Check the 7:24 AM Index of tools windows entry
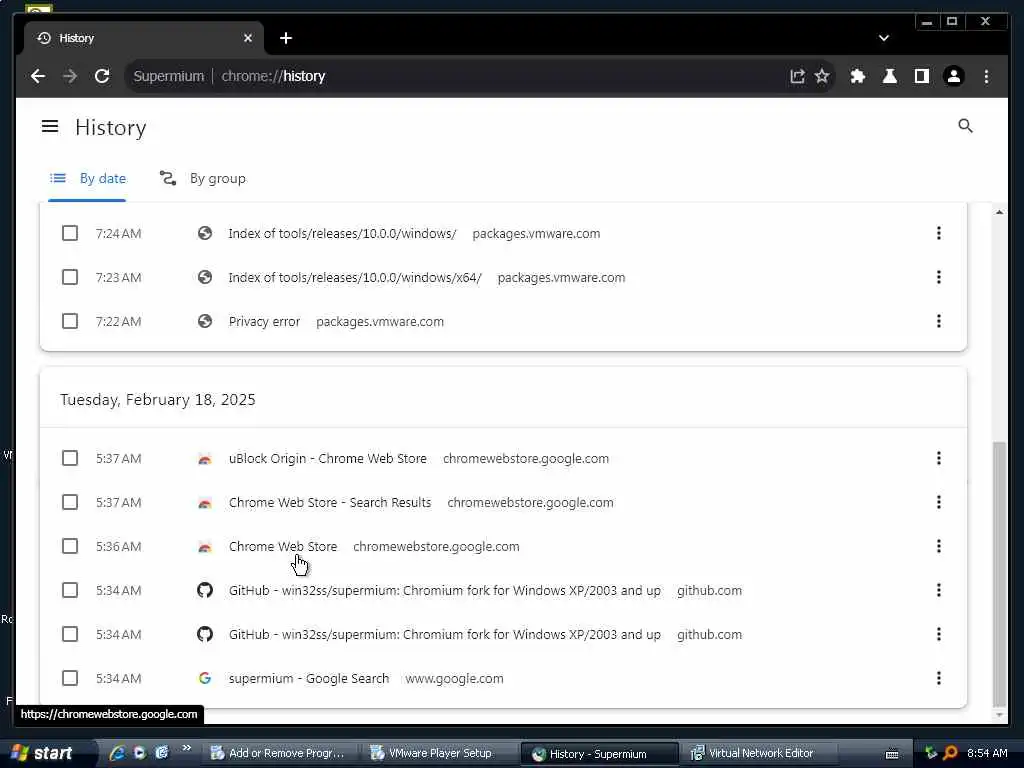This screenshot has height=768, width=1024. tap(70, 233)
